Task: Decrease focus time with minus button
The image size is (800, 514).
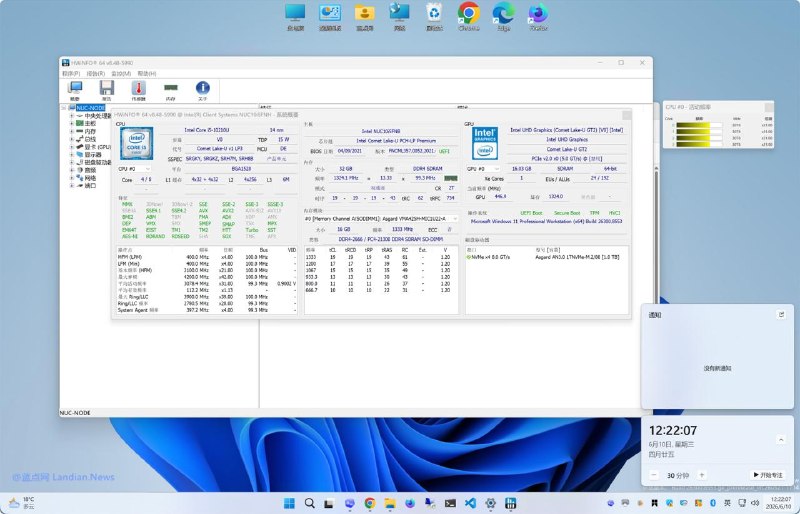Action: [x=654, y=475]
